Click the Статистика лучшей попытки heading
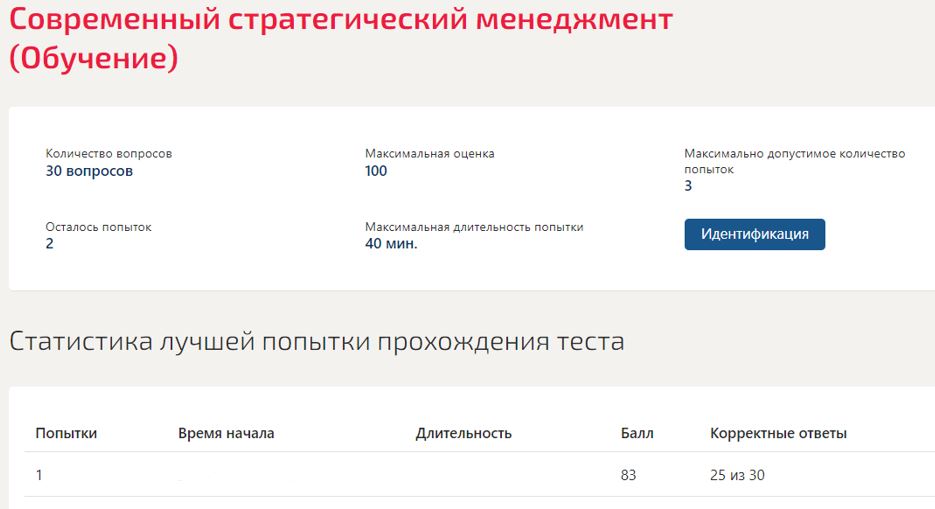935x509 pixels. (x=316, y=341)
